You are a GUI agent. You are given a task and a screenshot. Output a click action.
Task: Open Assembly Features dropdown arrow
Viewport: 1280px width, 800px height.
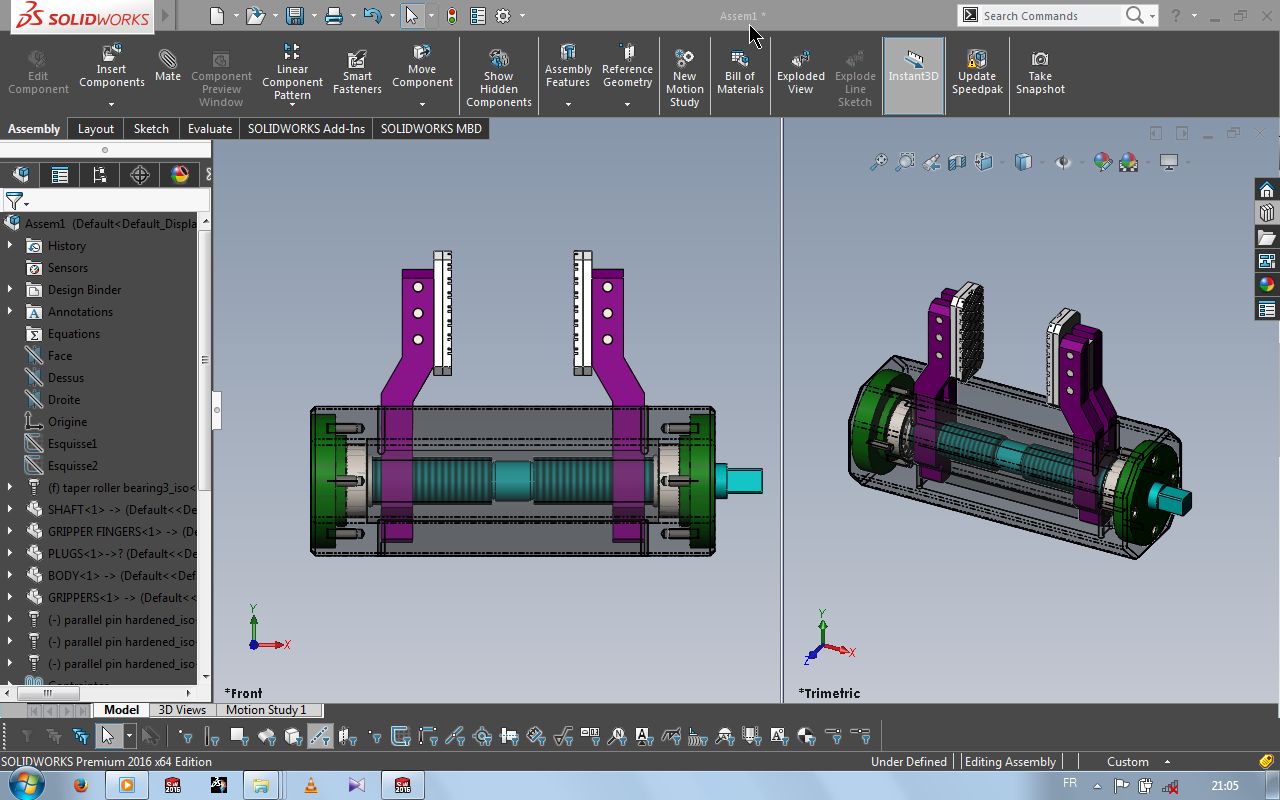pos(568,104)
